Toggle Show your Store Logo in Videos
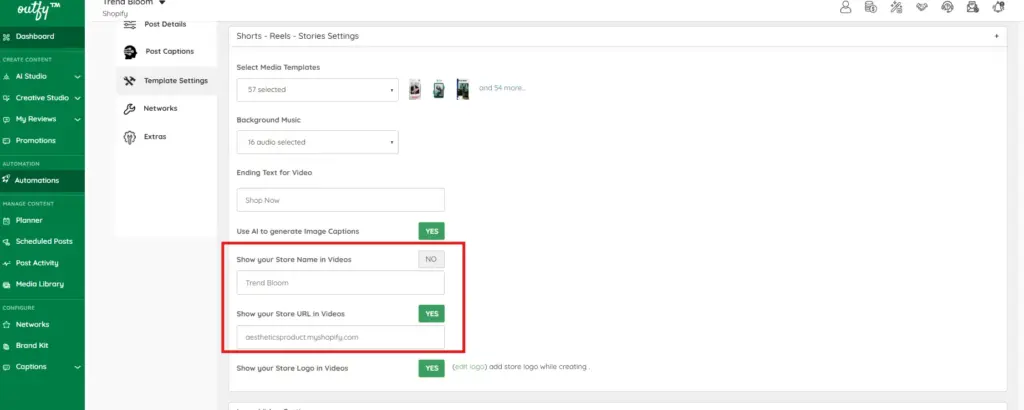 (431, 368)
